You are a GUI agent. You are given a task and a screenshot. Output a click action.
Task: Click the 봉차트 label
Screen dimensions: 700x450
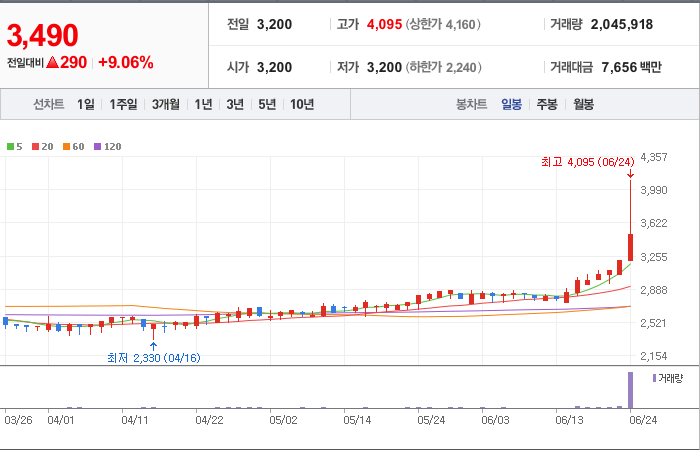pos(471,104)
